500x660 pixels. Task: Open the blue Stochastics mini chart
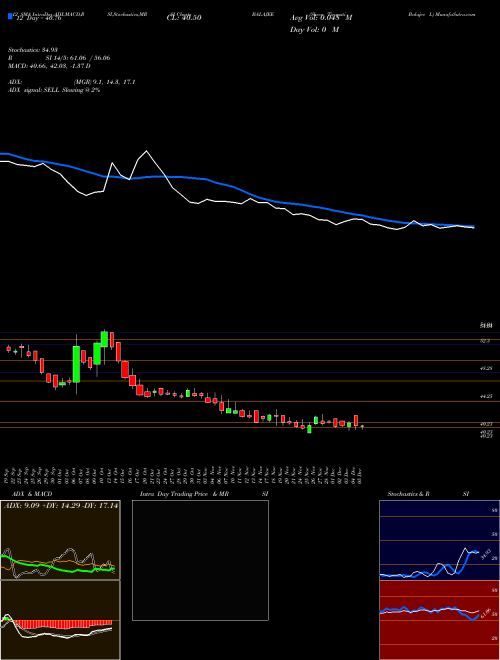439,540
